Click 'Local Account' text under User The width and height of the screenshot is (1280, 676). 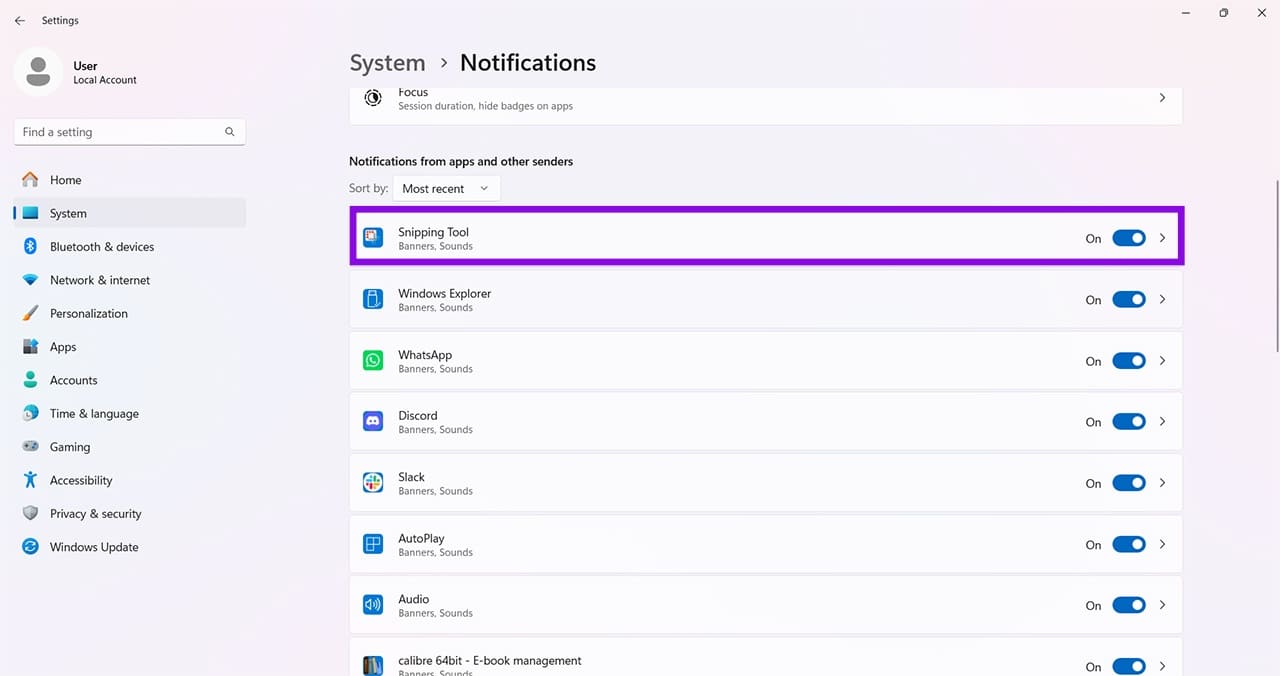(x=105, y=80)
